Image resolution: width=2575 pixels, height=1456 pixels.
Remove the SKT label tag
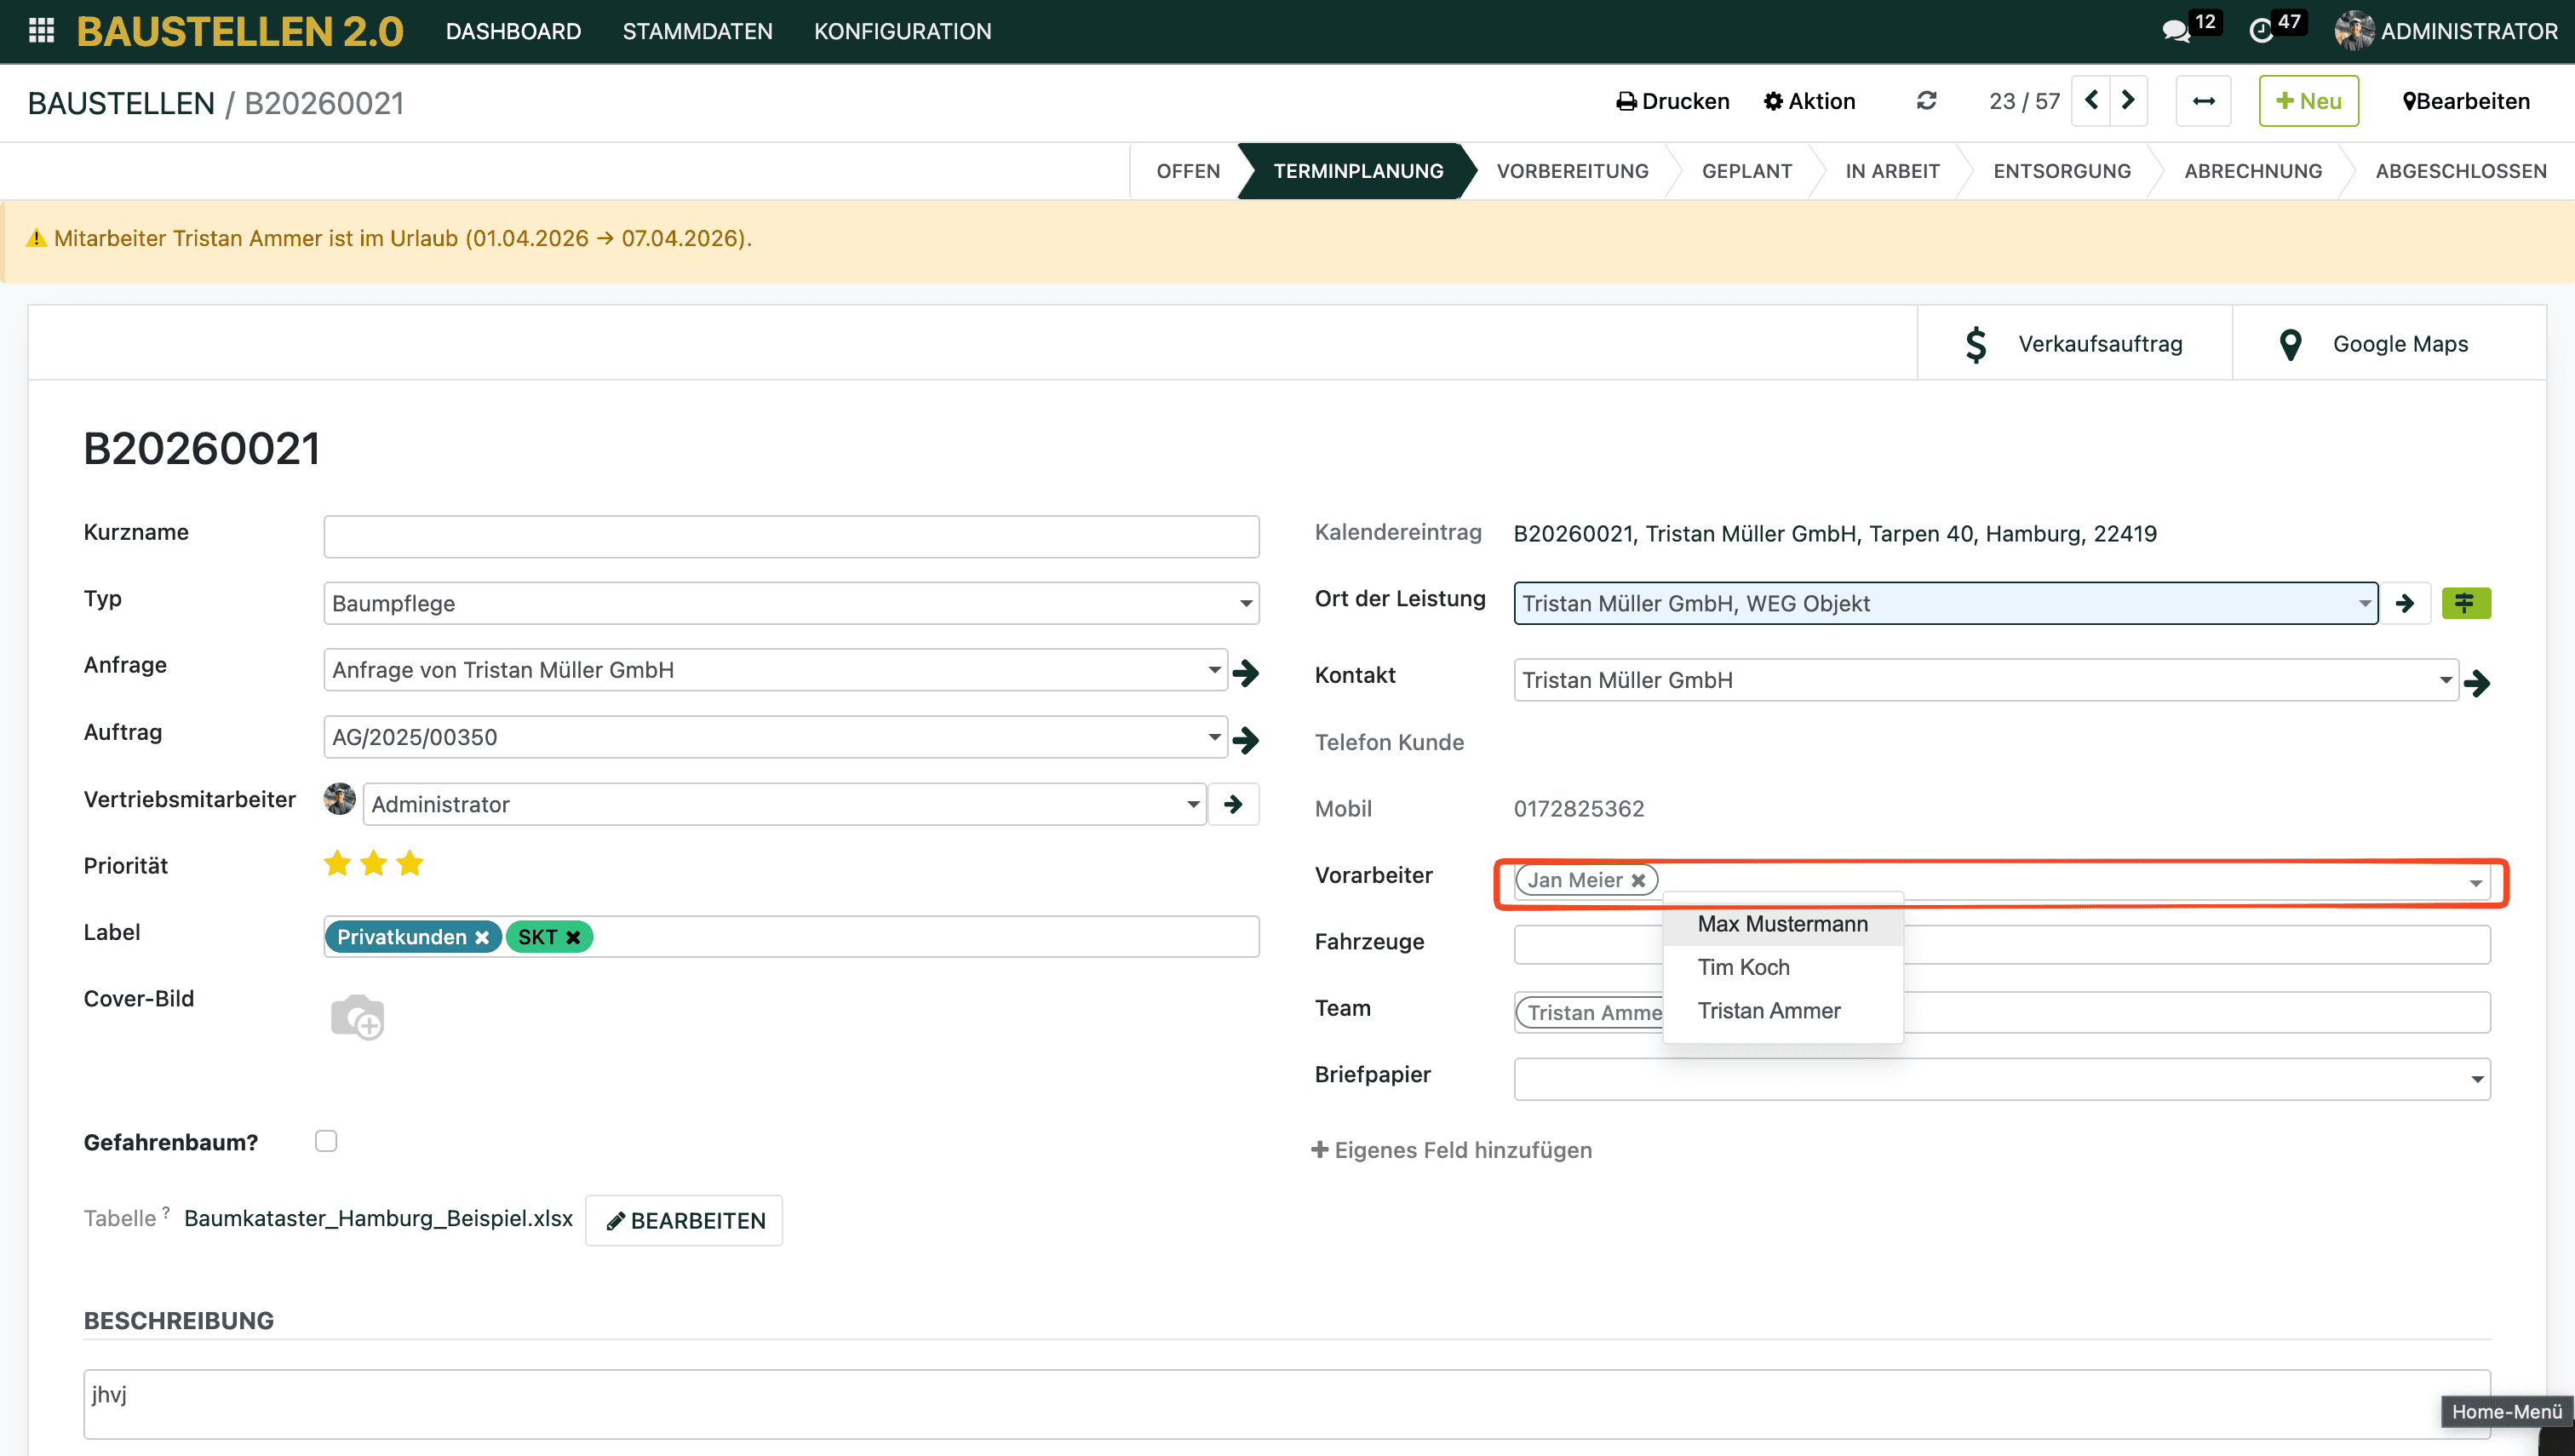[573, 937]
